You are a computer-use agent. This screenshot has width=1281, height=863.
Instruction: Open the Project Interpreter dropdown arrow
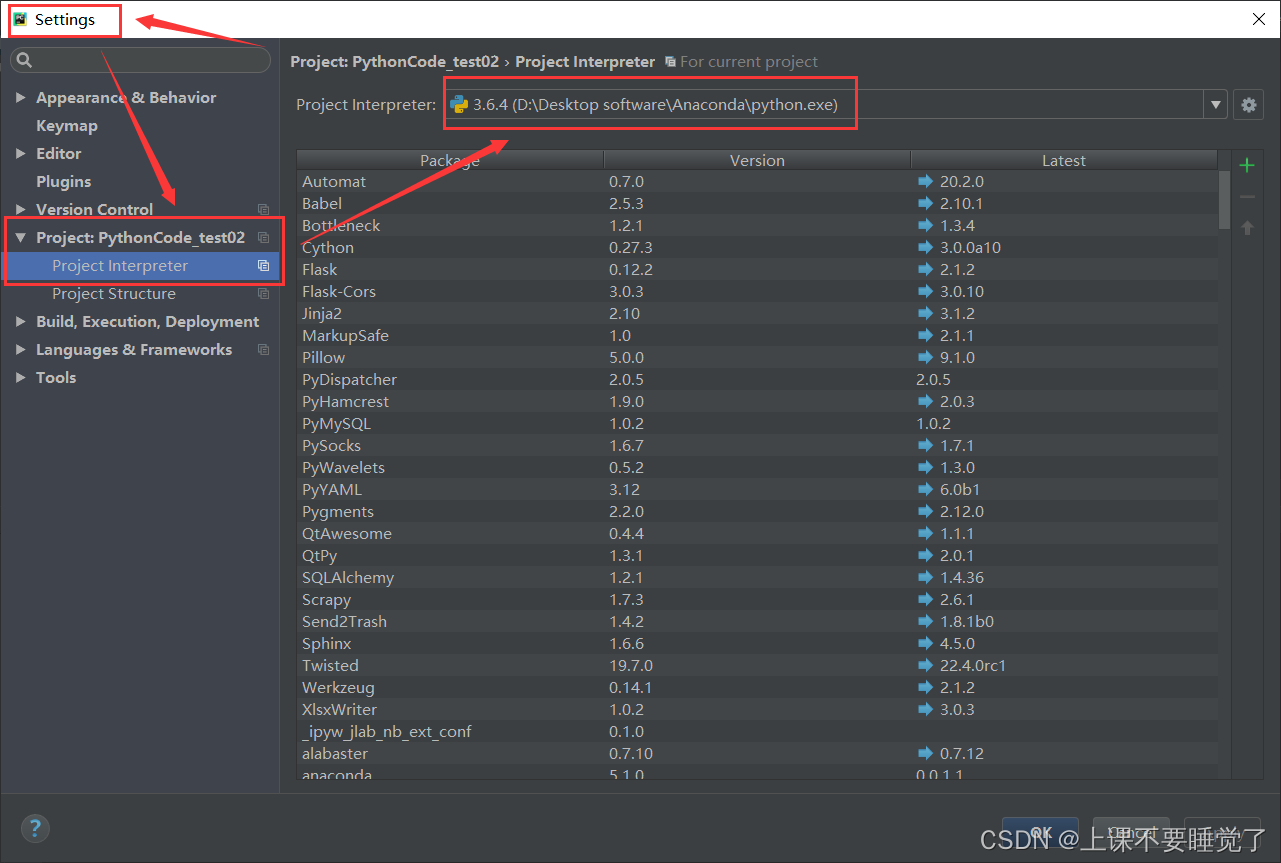[1215, 105]
